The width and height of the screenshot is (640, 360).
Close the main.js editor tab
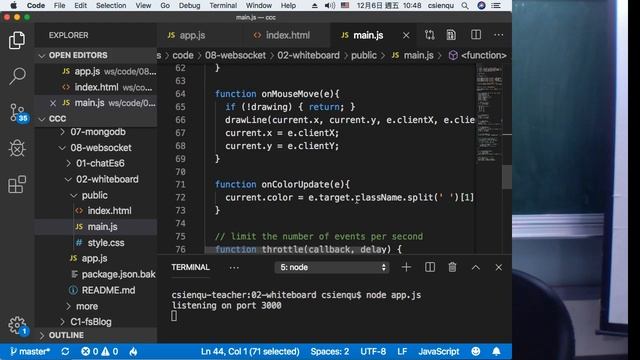406,36
